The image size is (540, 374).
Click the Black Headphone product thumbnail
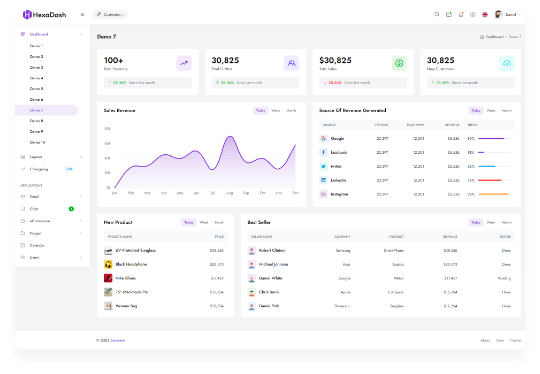[x=108, y=264]
